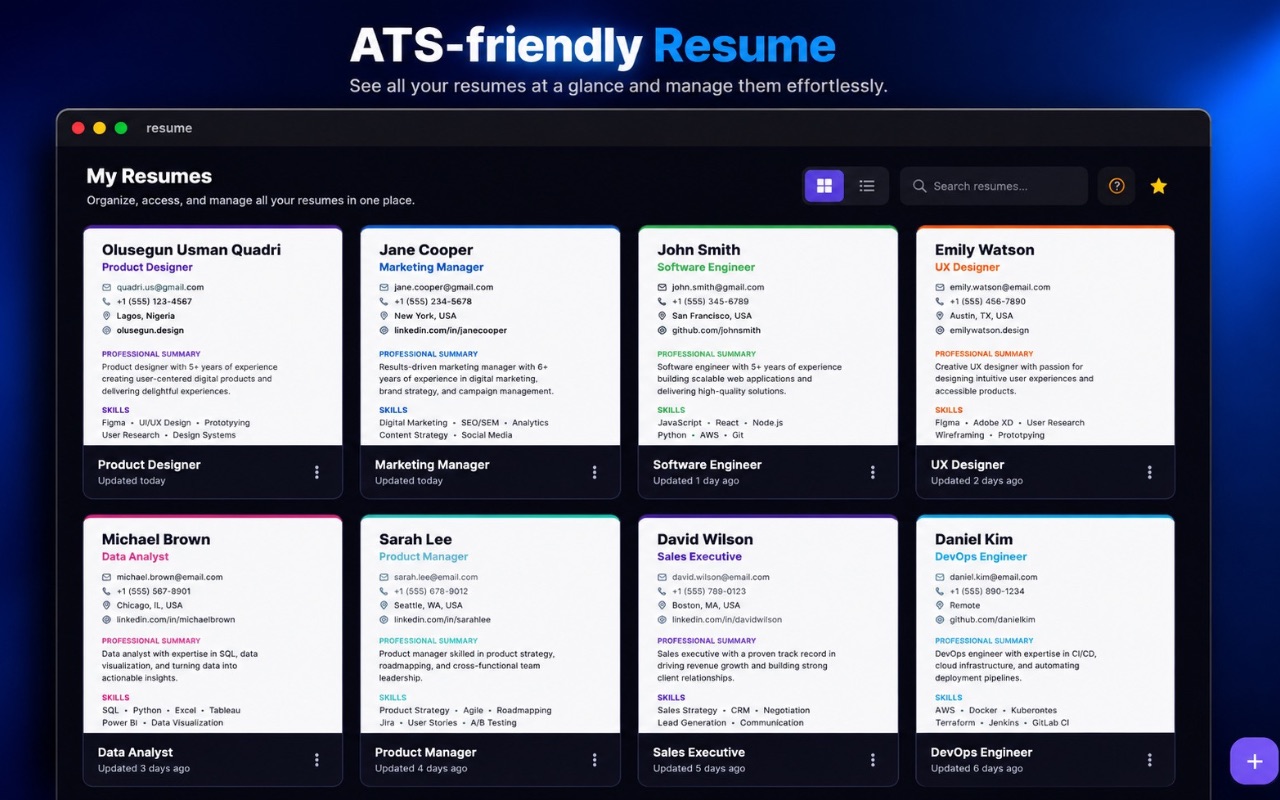This screenshot has height=800, width=1280.
Task: Open options menu for Sales Executive resume
Action: point(872,760)
